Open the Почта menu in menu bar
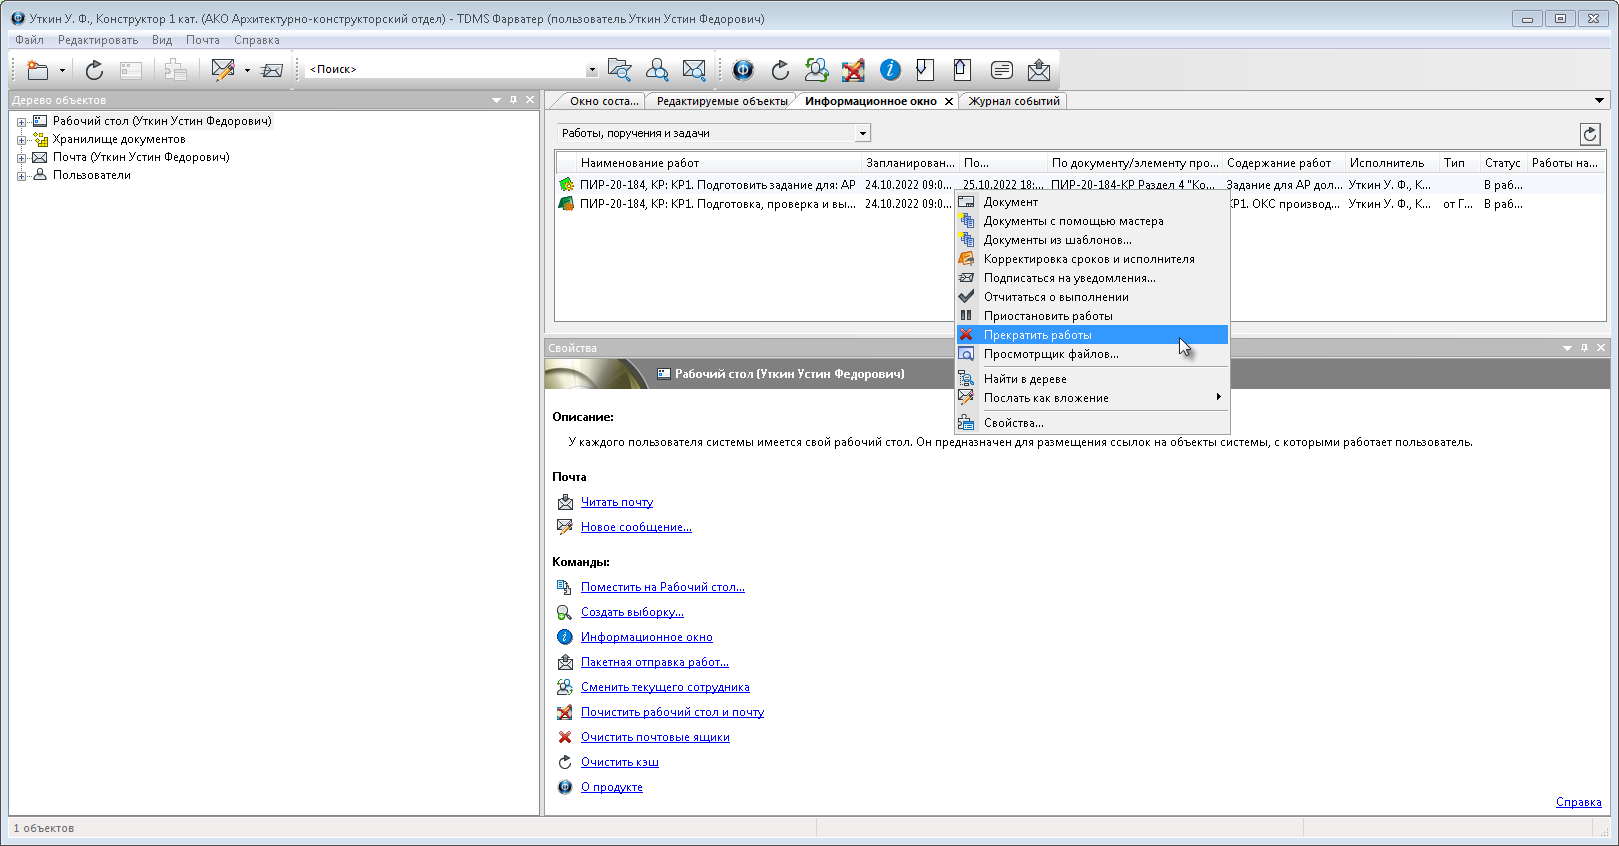Viewport: 1619px width, 846px height. coord(202,40)
